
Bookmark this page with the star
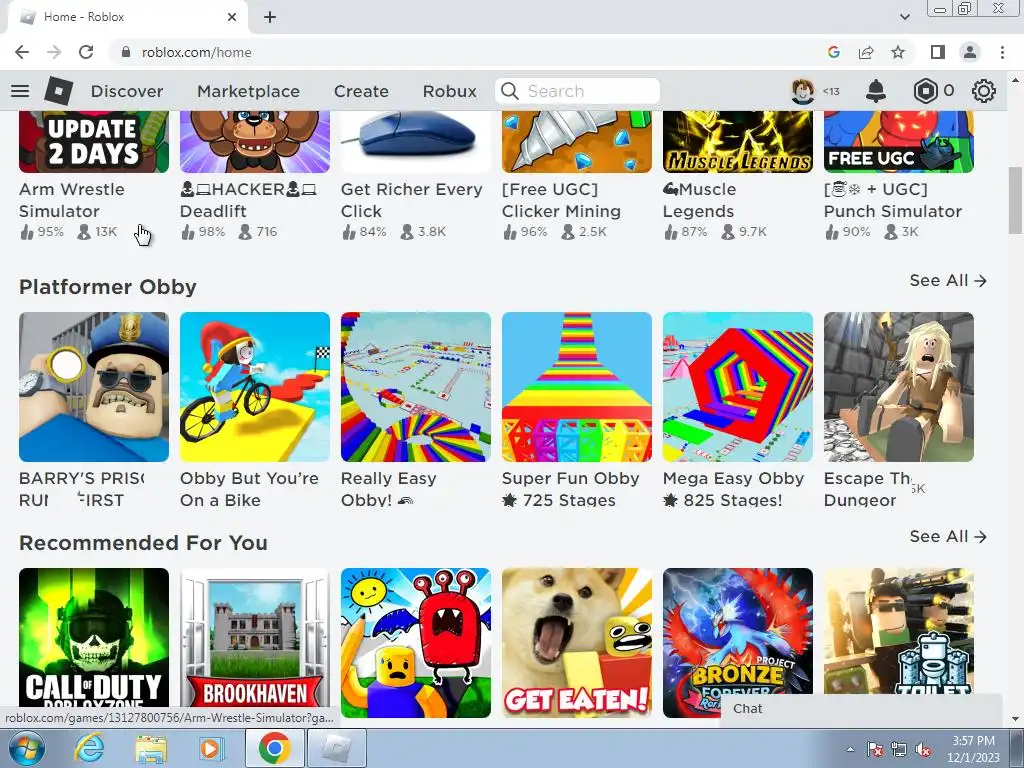point(898,52)
